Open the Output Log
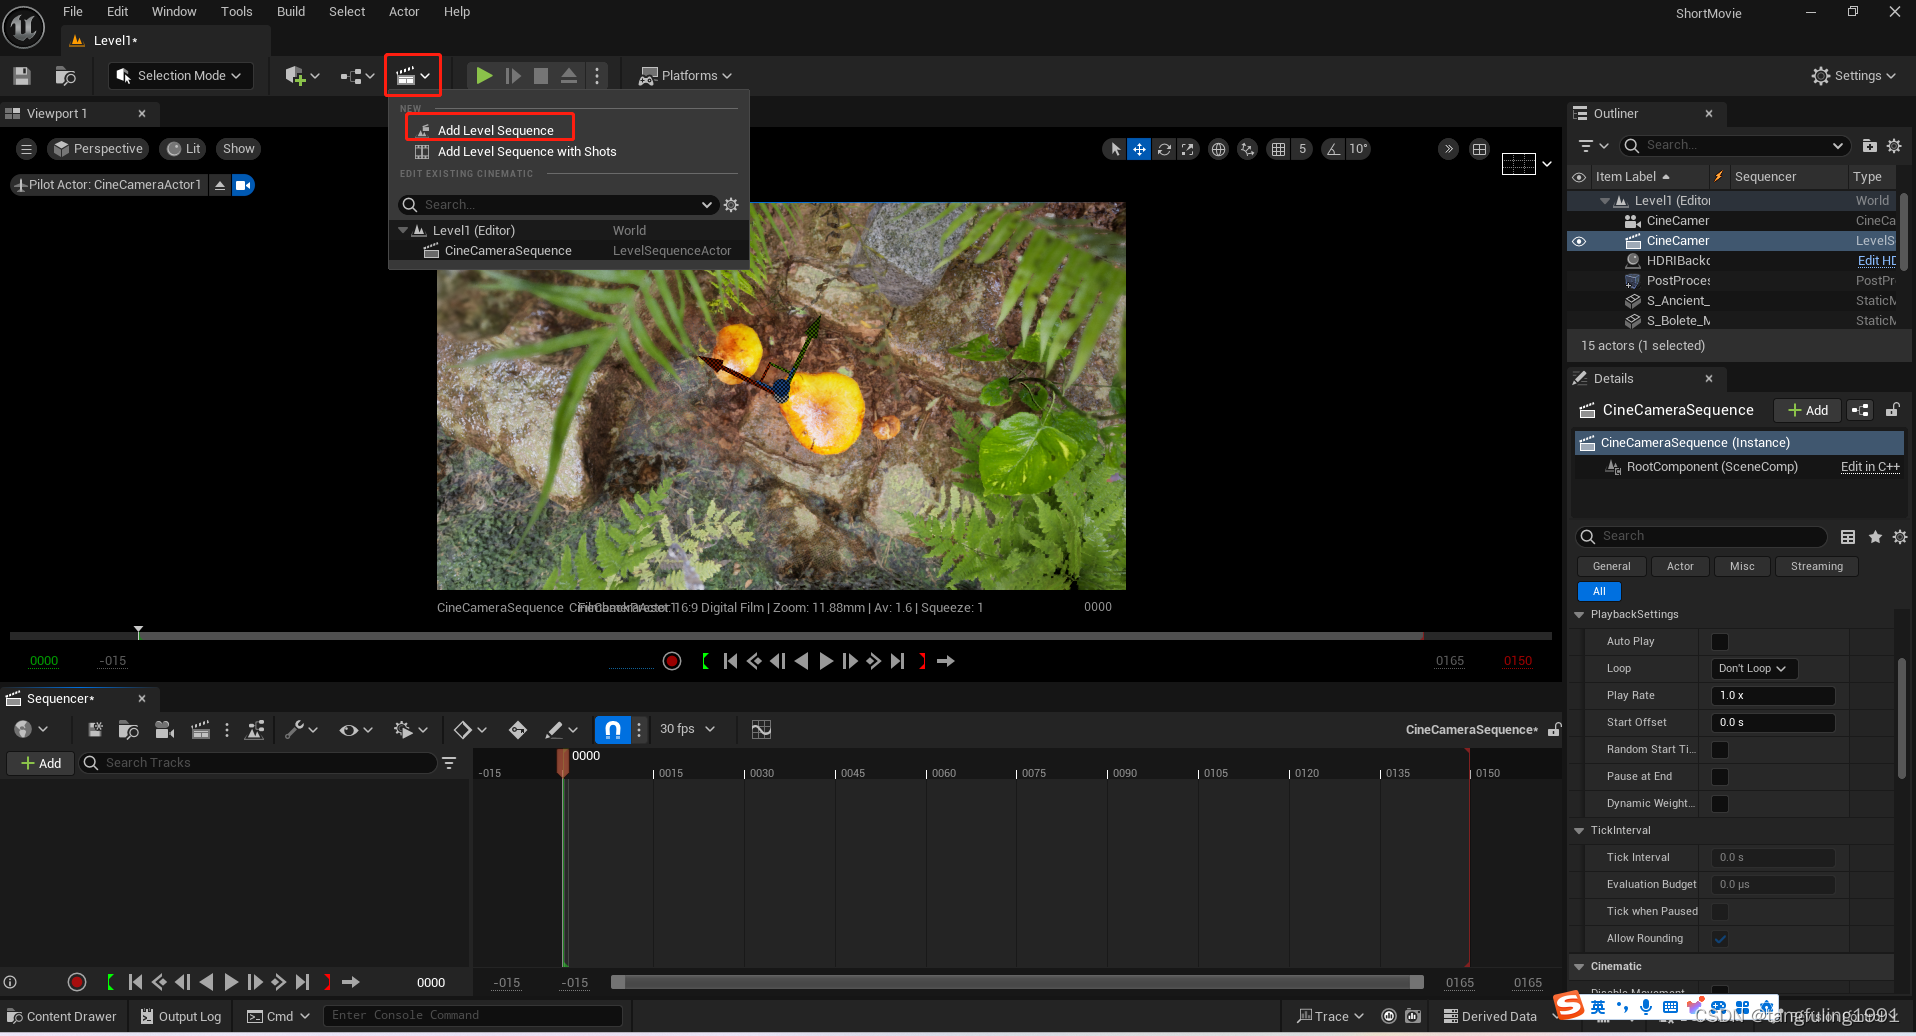The height and width of the screenshot is (1036, 1916). [x=181, y=1017]
